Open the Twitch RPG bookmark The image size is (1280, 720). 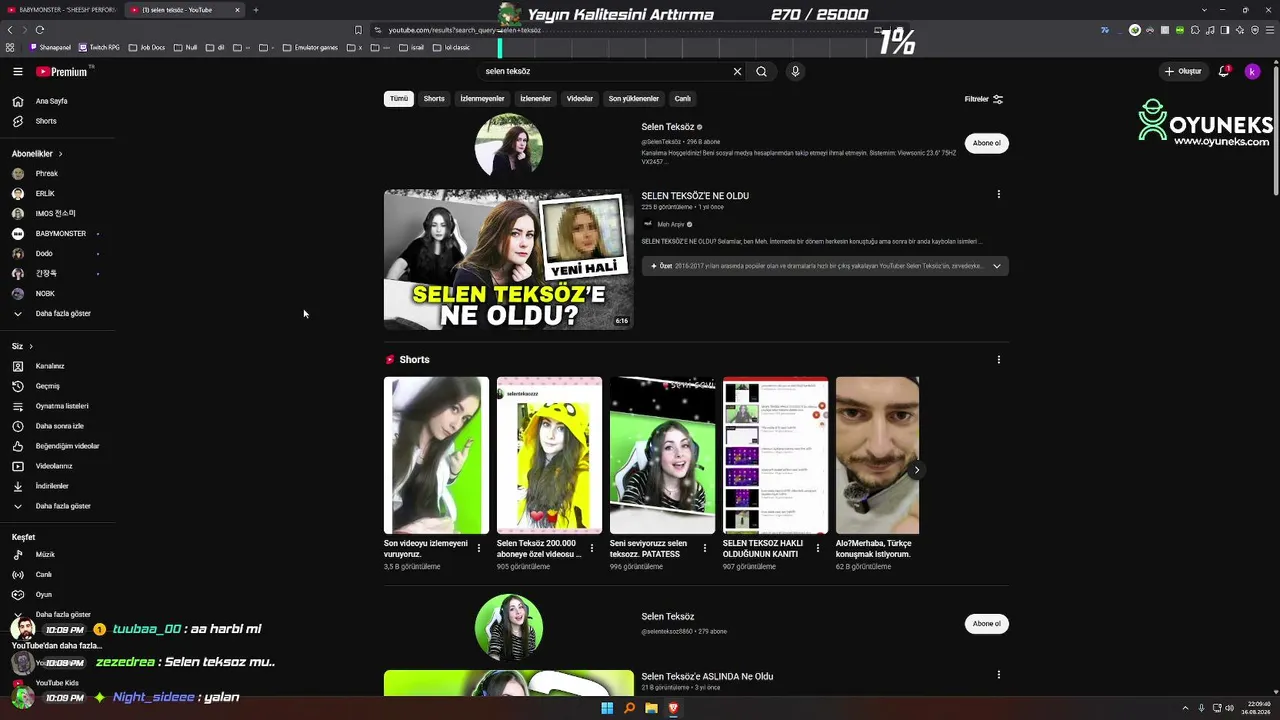(x=100, y=47)
